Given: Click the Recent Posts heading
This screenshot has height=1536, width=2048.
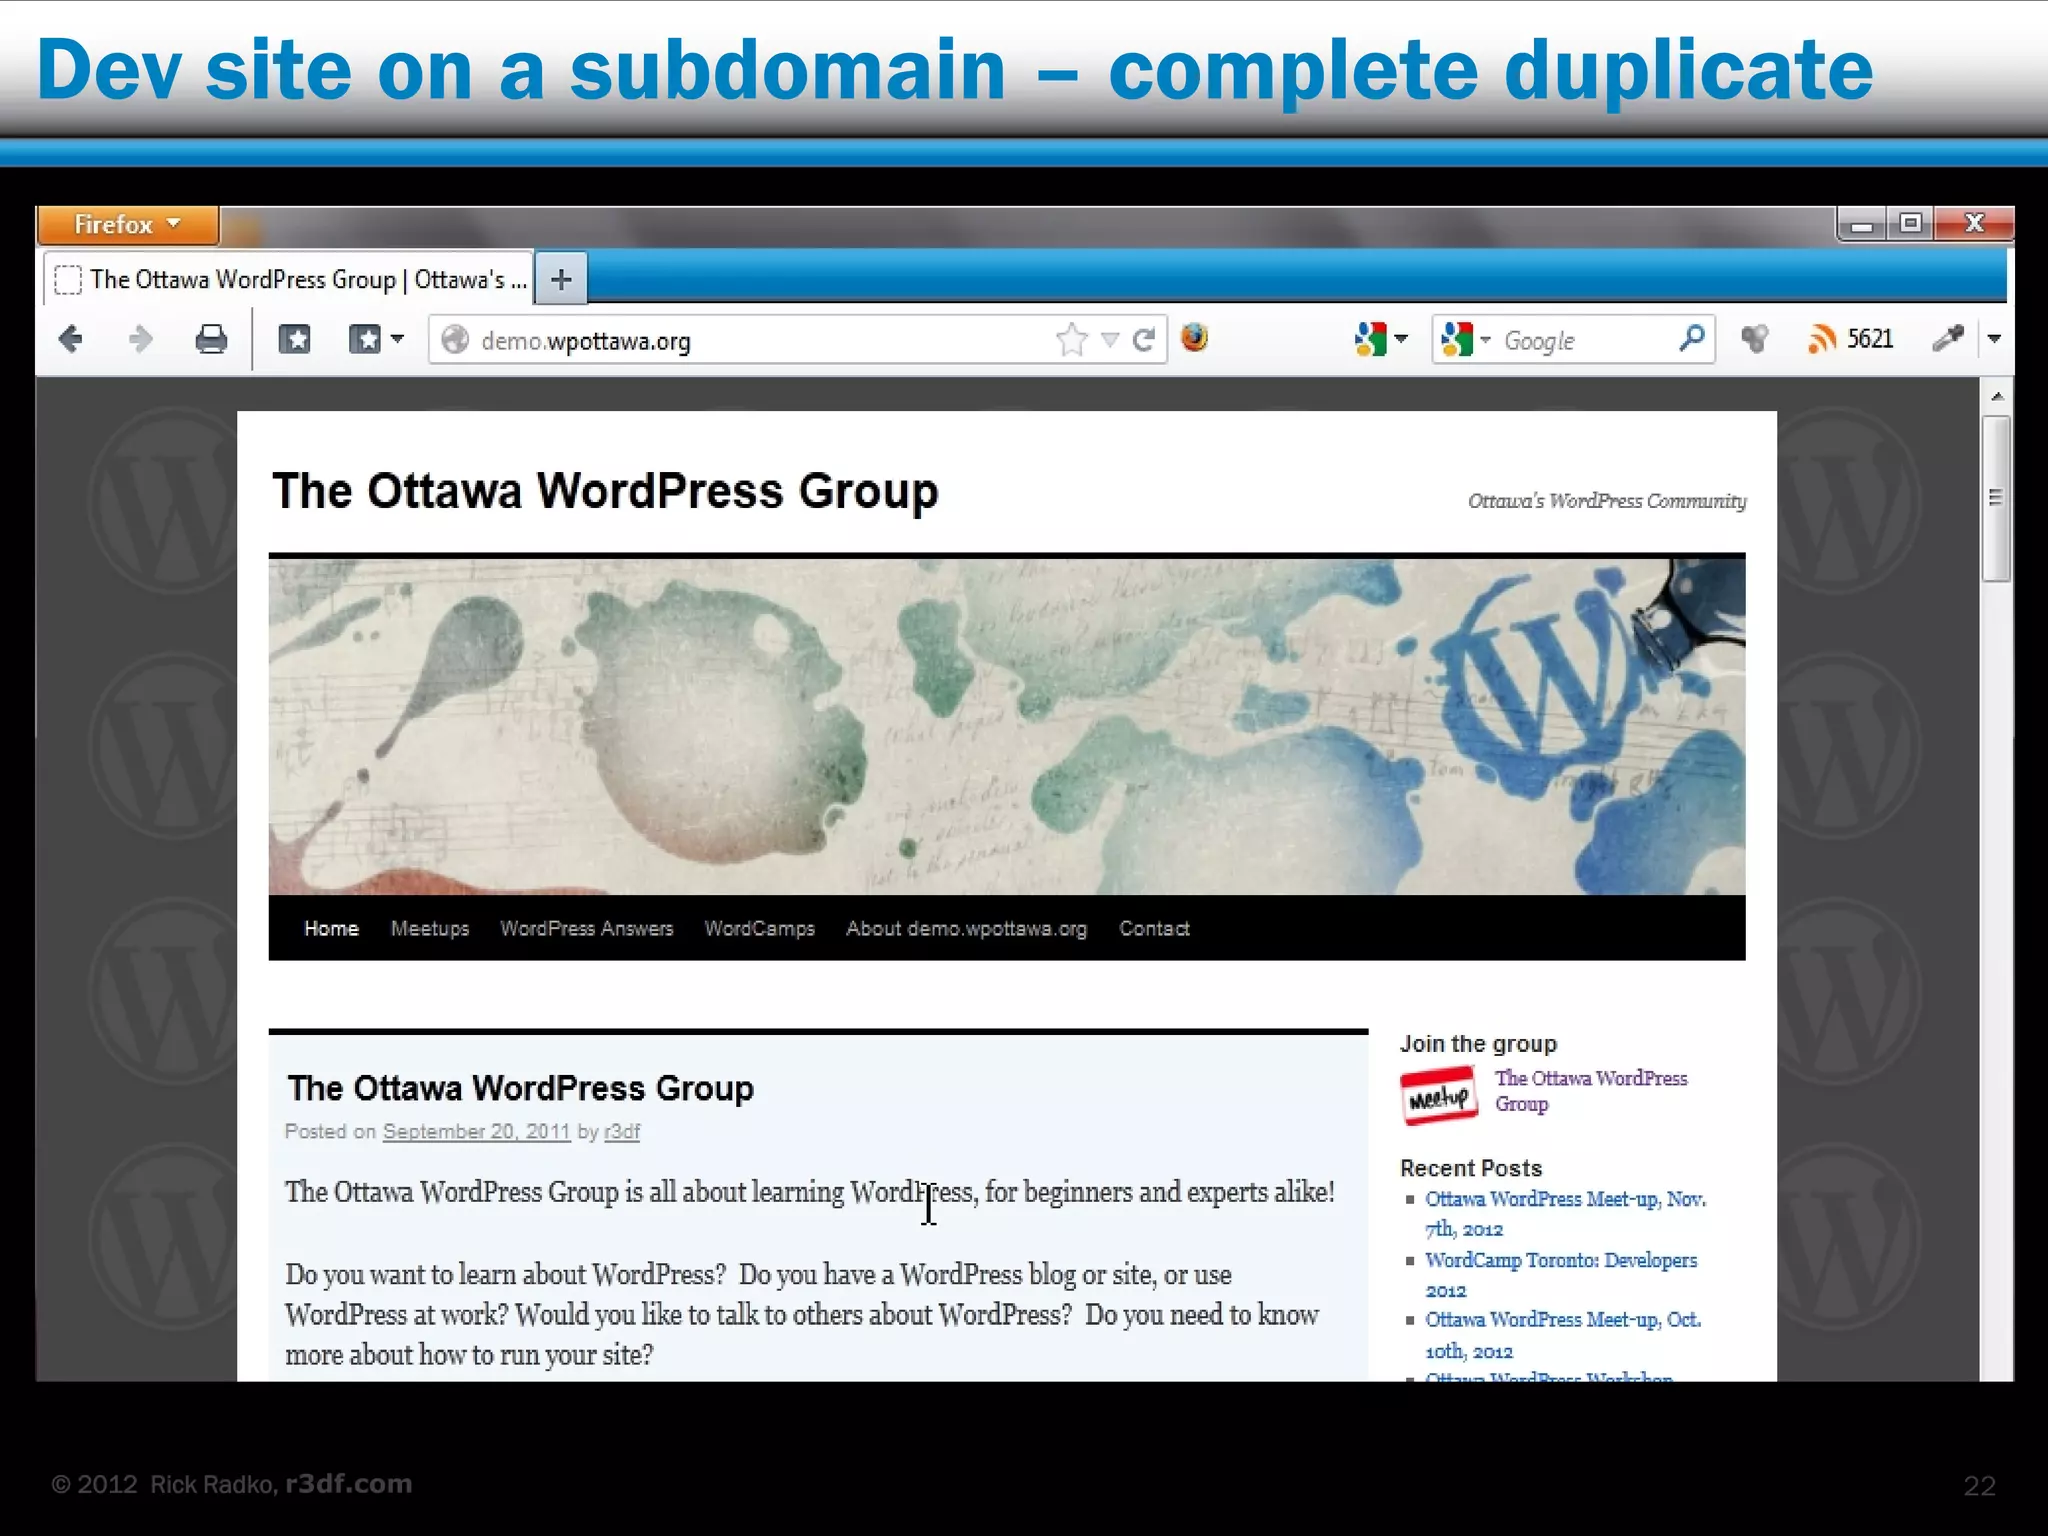Looking at the screenshot, I should click(1471, 1167).
